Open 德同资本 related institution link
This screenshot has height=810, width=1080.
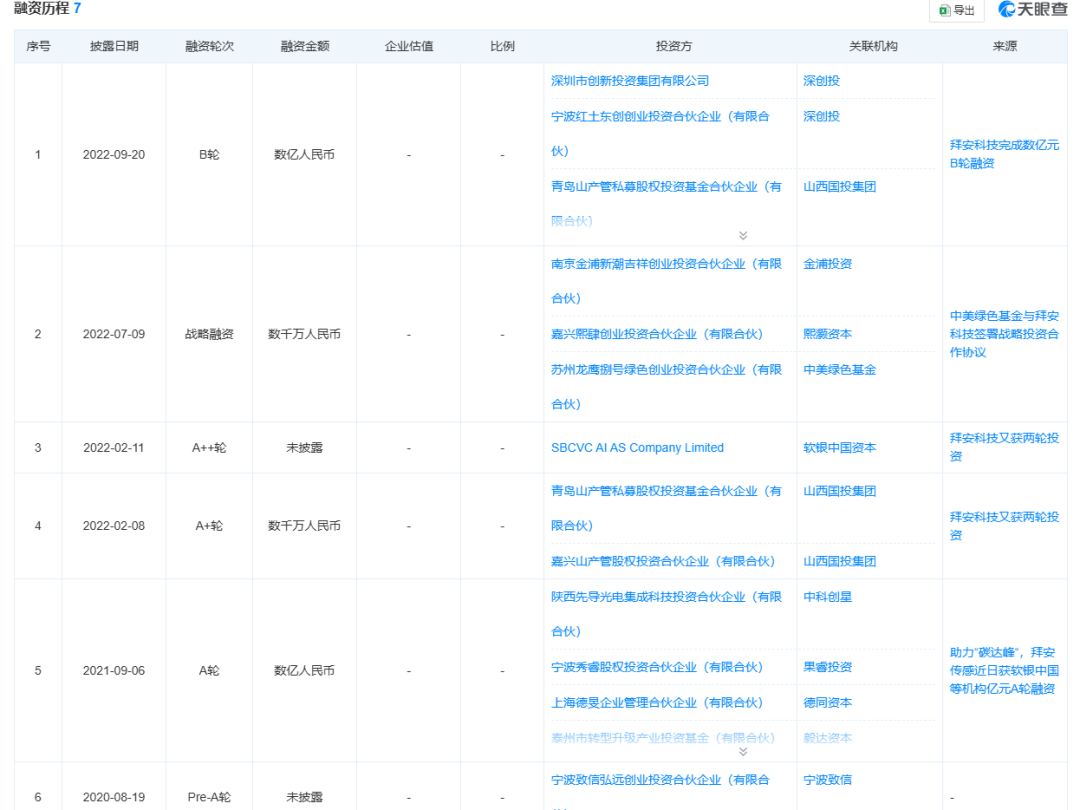(x=827, y=703)
